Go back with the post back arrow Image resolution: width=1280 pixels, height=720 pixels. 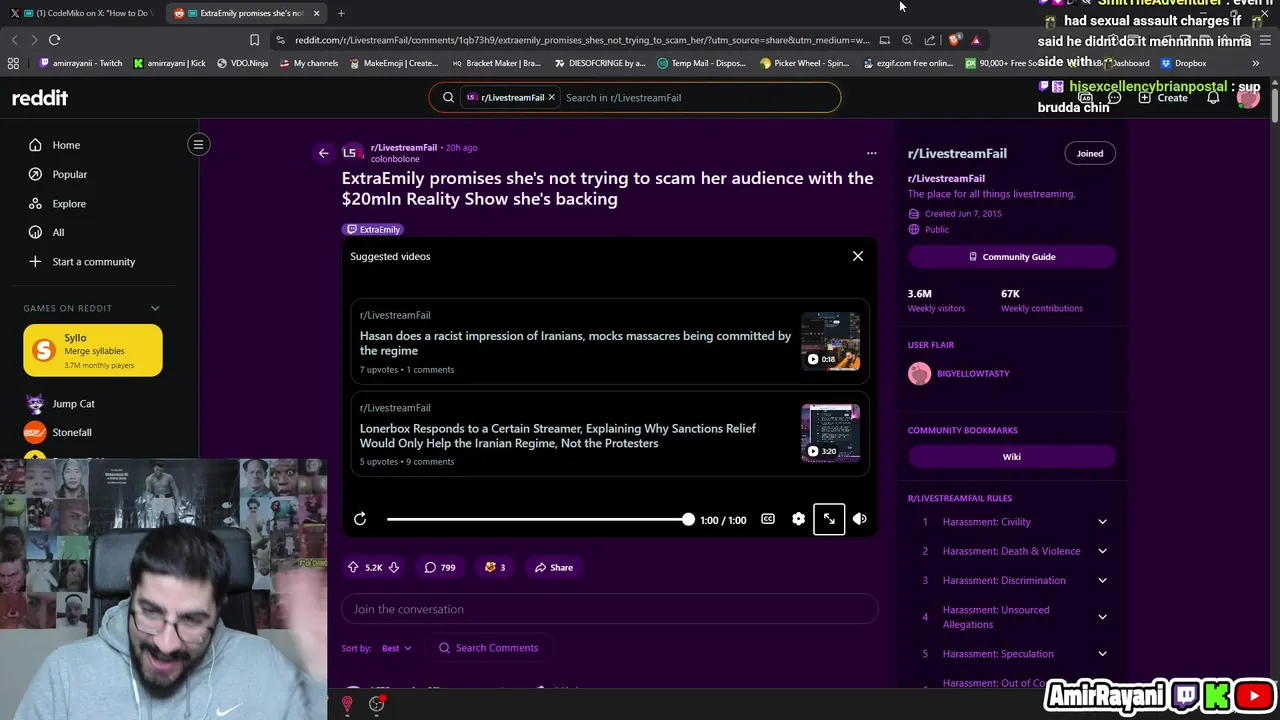click(323, 153)
